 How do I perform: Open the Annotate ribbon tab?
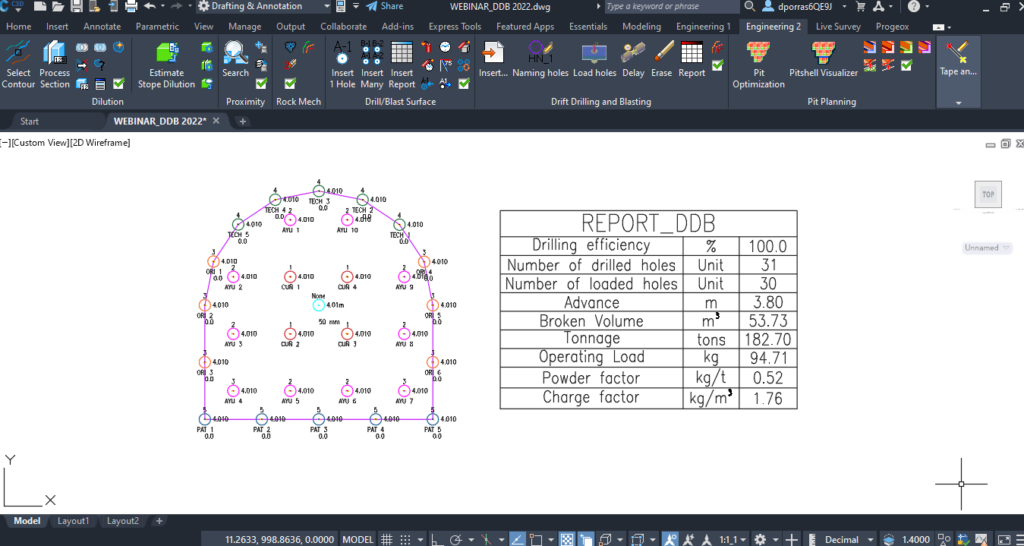[x=102, y=27]
